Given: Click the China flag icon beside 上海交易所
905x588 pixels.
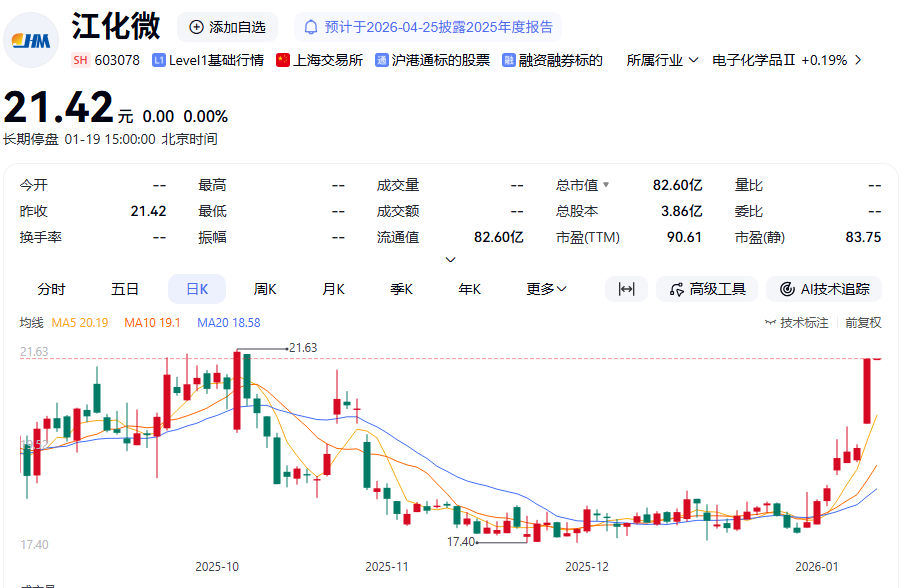Looking at the screenshot, I should pos(283,60).
